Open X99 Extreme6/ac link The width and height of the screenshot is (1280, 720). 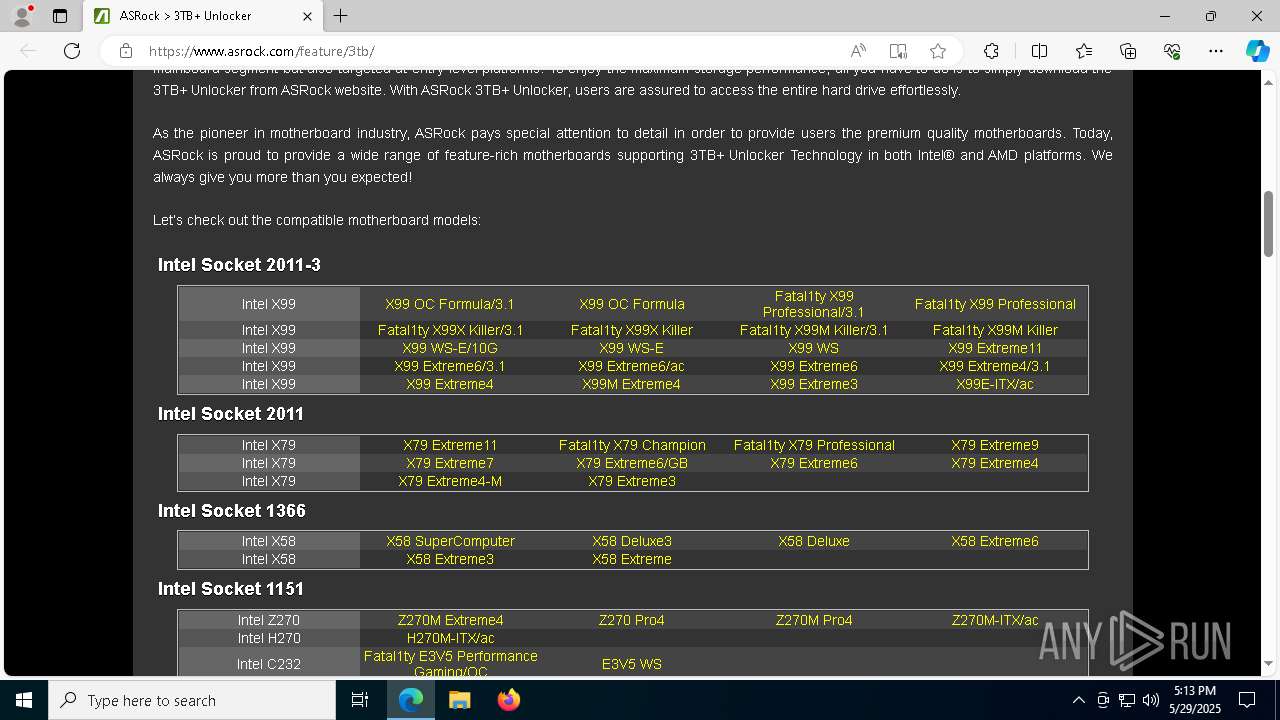pyautogui.click(x=632, y=366)
